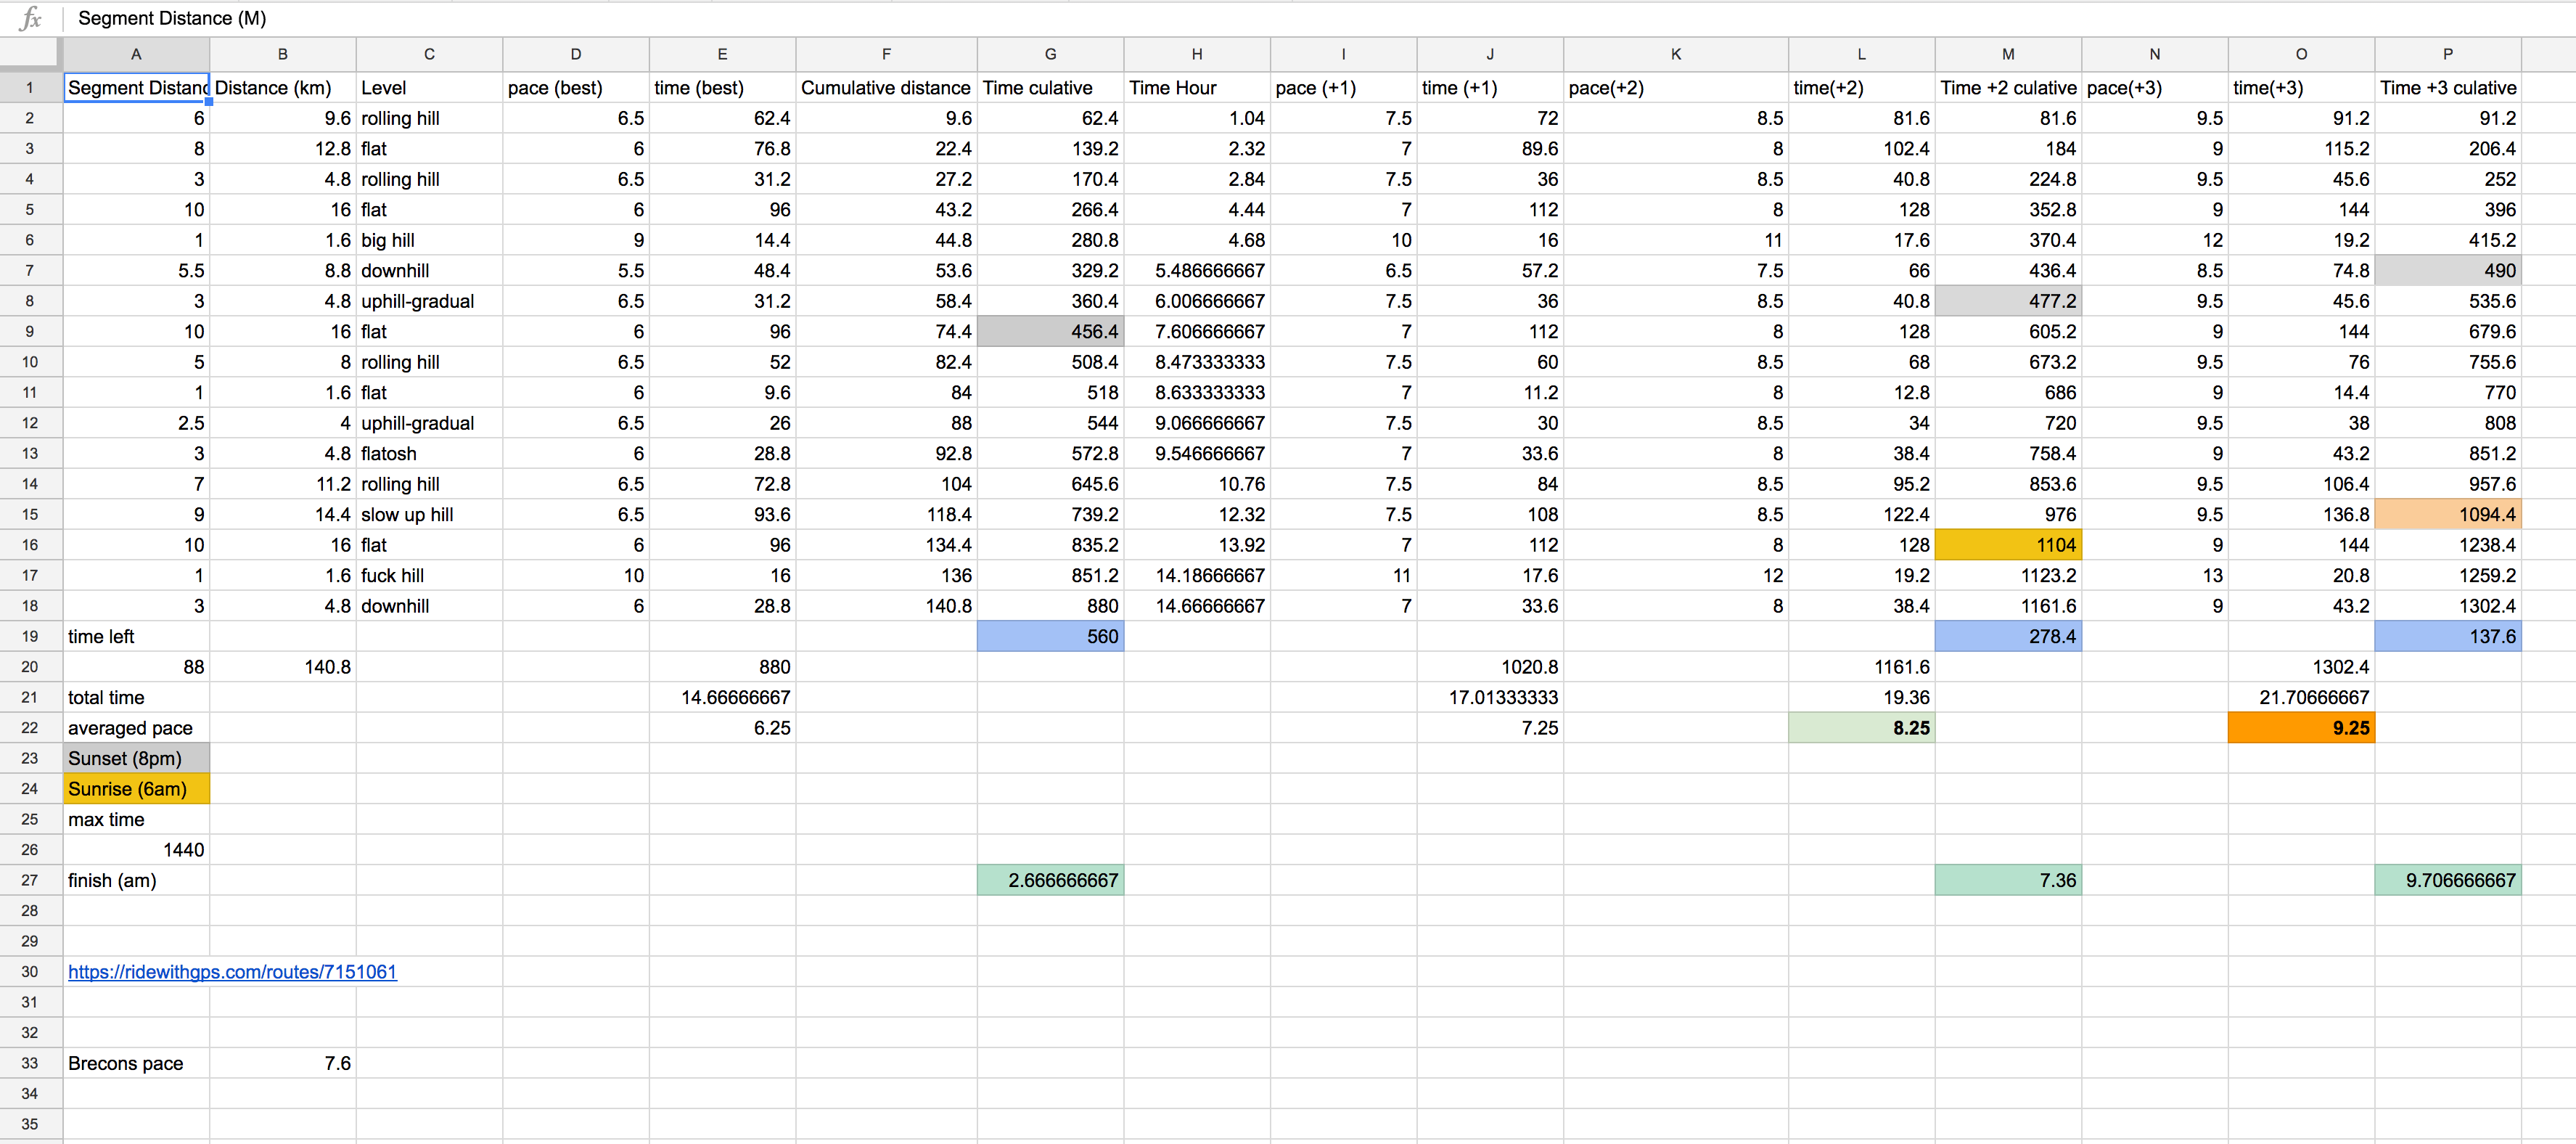The image size is (2576, 1144).
Task: Click the 'Brecons pace' label cell
Action: 136,1064
